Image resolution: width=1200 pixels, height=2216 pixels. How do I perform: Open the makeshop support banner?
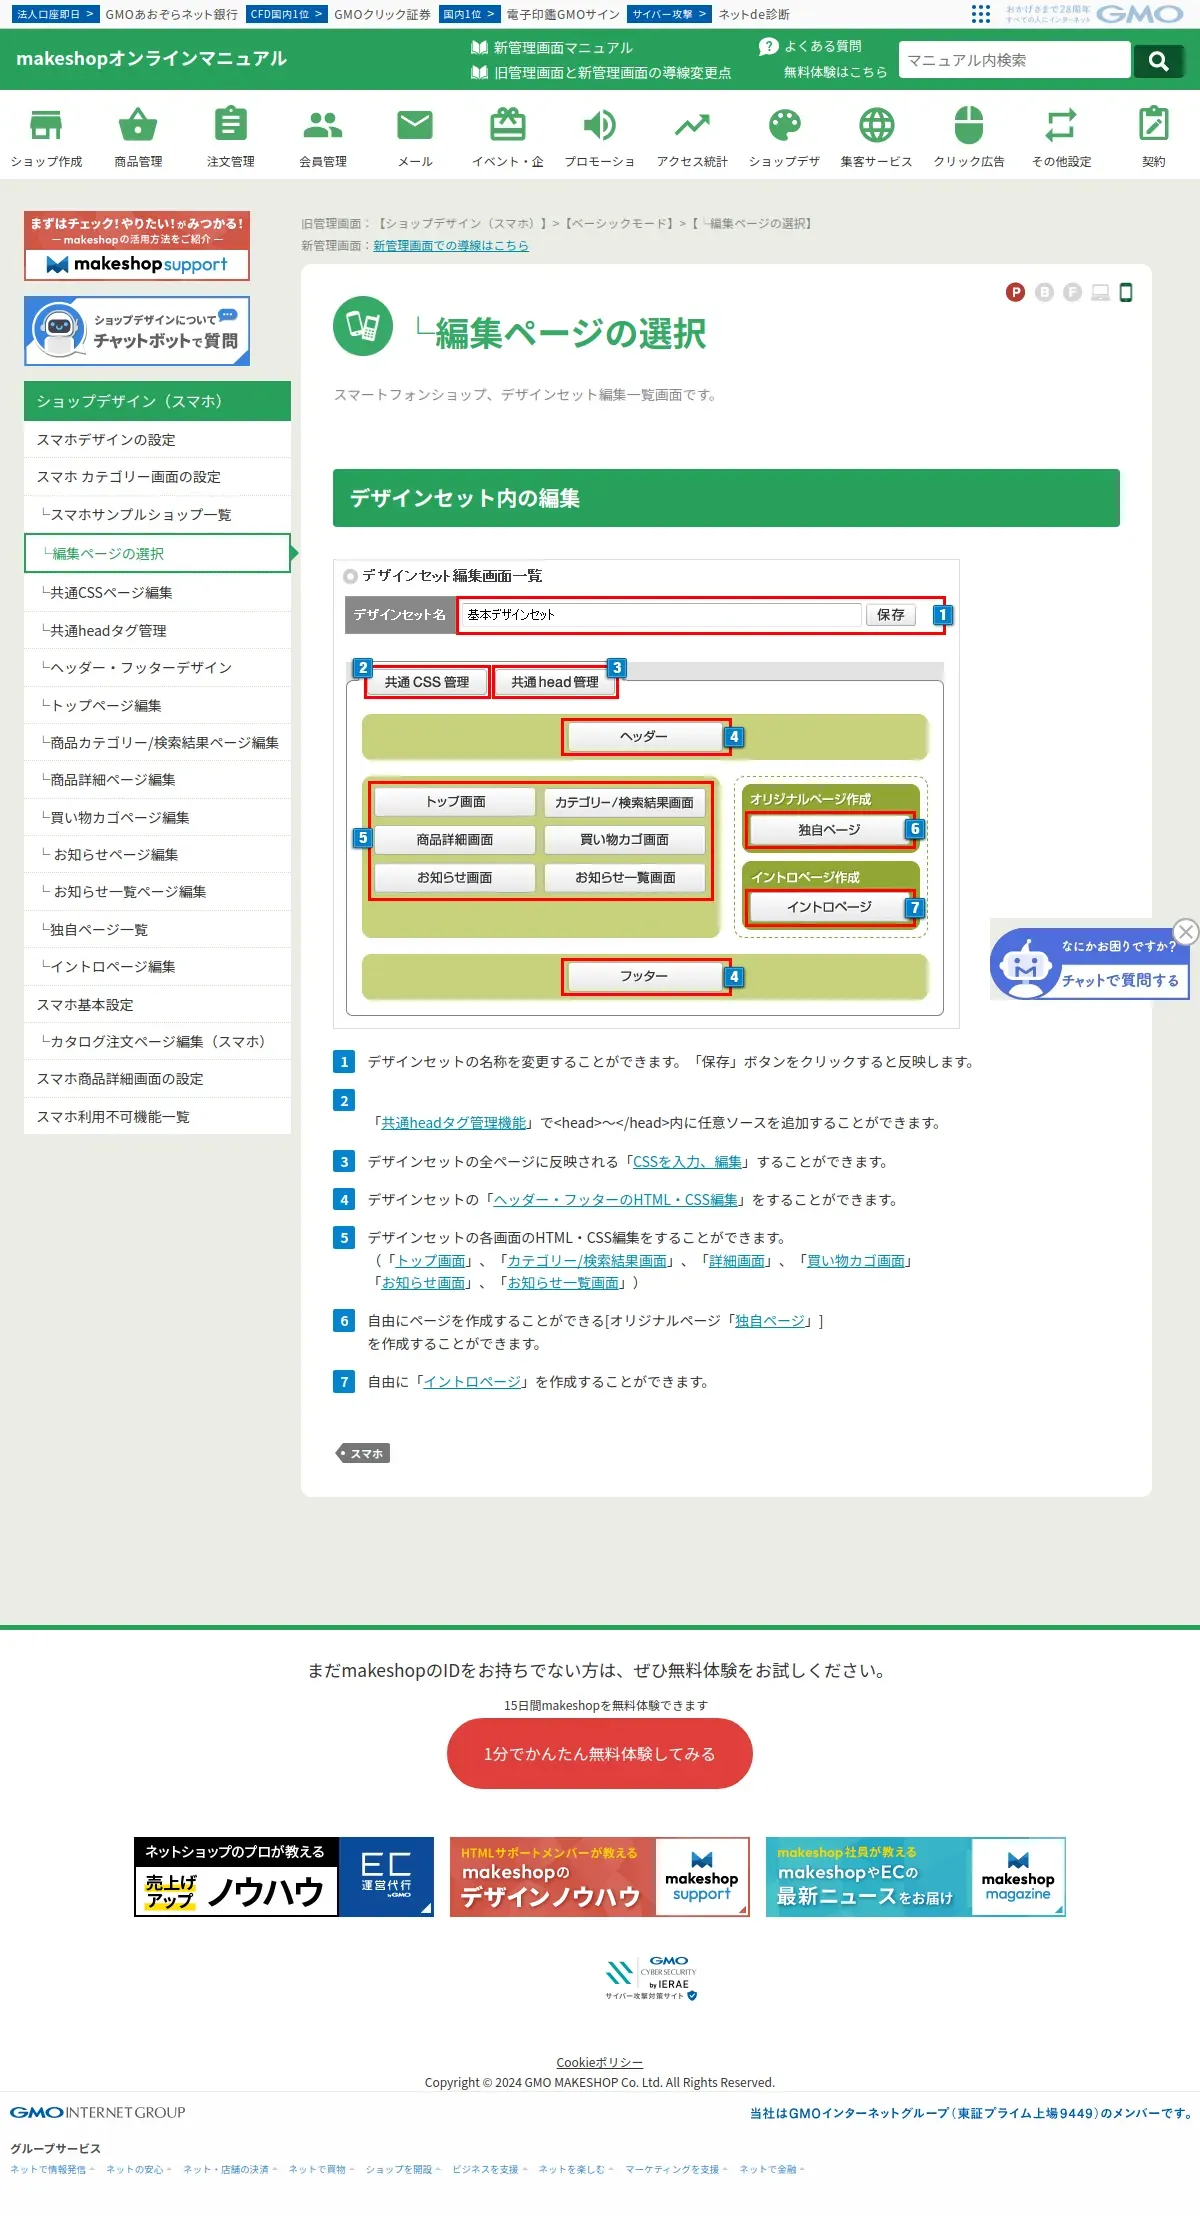(137, 245)
